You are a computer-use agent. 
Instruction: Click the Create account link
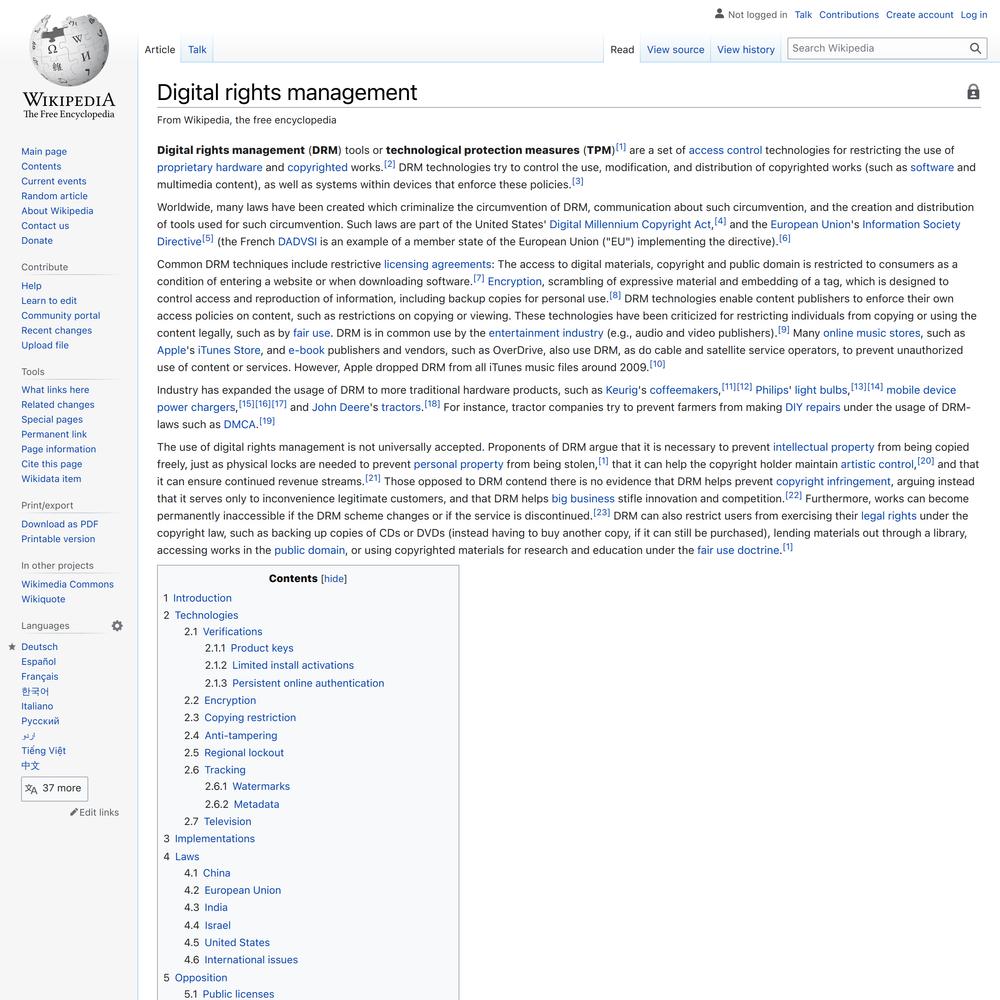tap(919, 15)
